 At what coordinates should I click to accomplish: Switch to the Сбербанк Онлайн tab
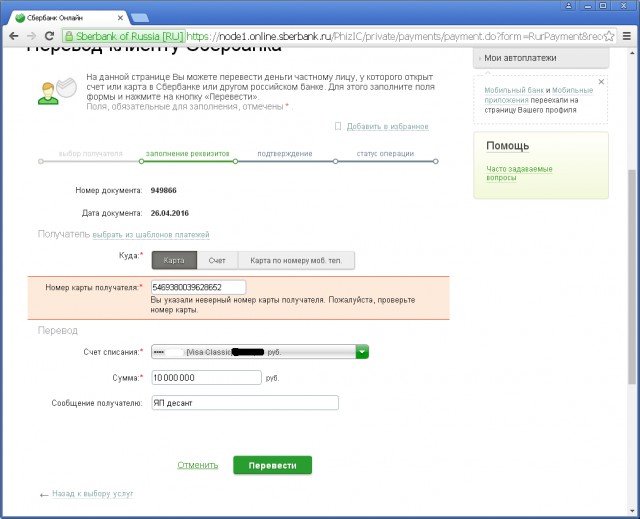pos(67,18)
